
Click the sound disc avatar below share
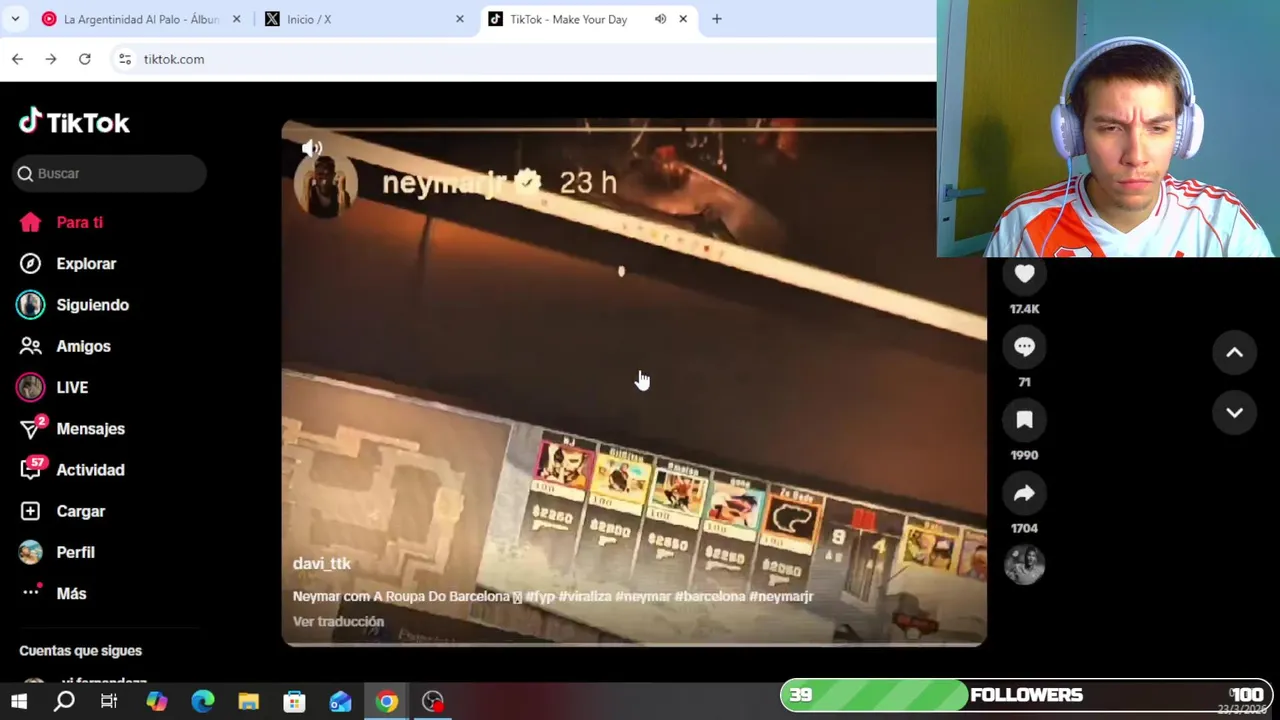point(1024,565)
